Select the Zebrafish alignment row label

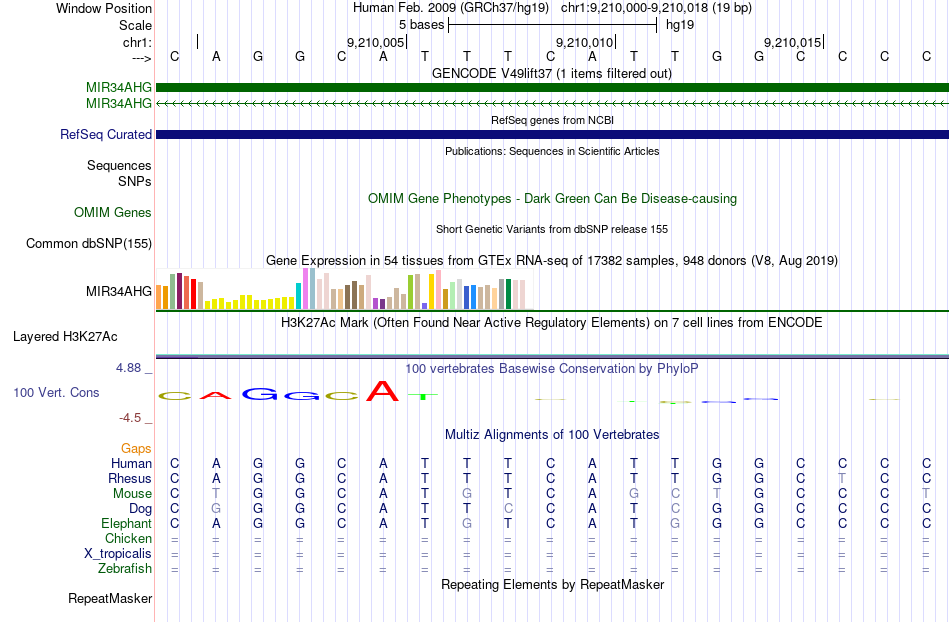tap(125, 569)
